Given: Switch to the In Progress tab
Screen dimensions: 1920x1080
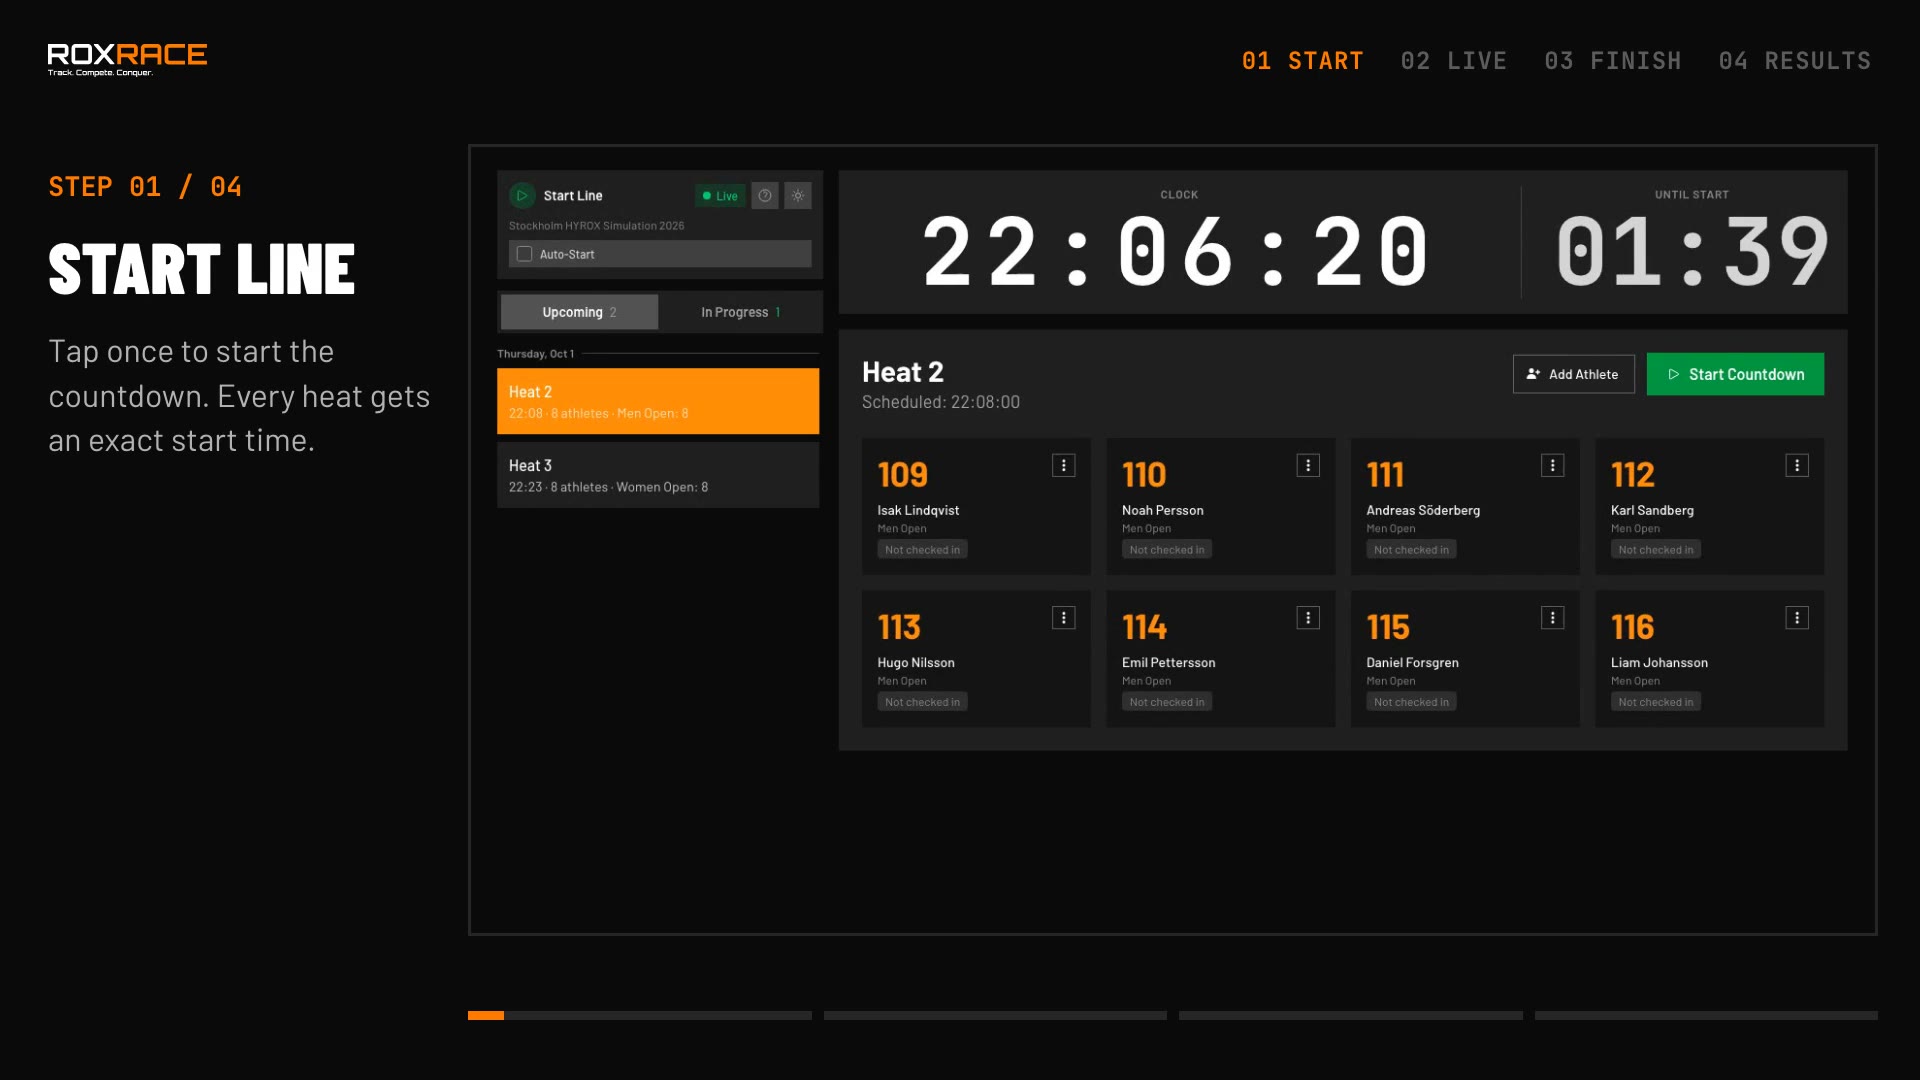Looking at the screenshot, I should tap(740, 312).
